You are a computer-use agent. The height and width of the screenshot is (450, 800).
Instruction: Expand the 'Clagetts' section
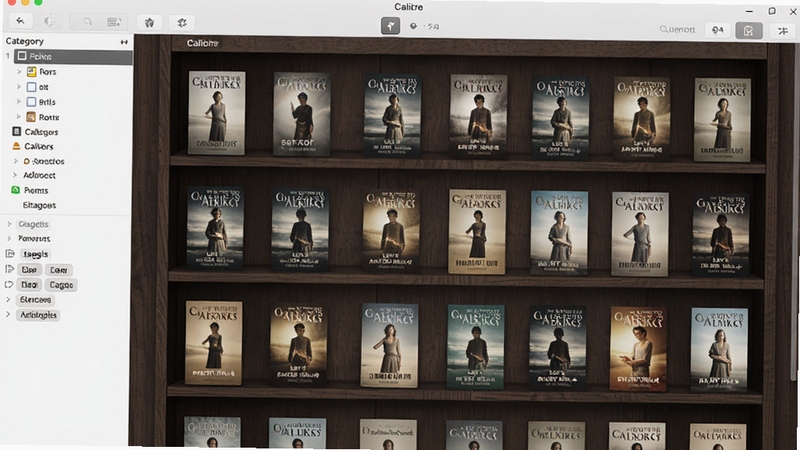9,224
